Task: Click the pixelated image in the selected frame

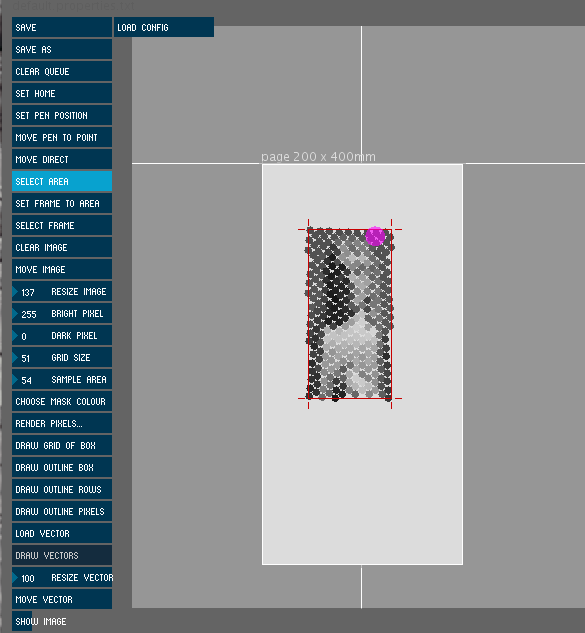Action: pos(350,314)
